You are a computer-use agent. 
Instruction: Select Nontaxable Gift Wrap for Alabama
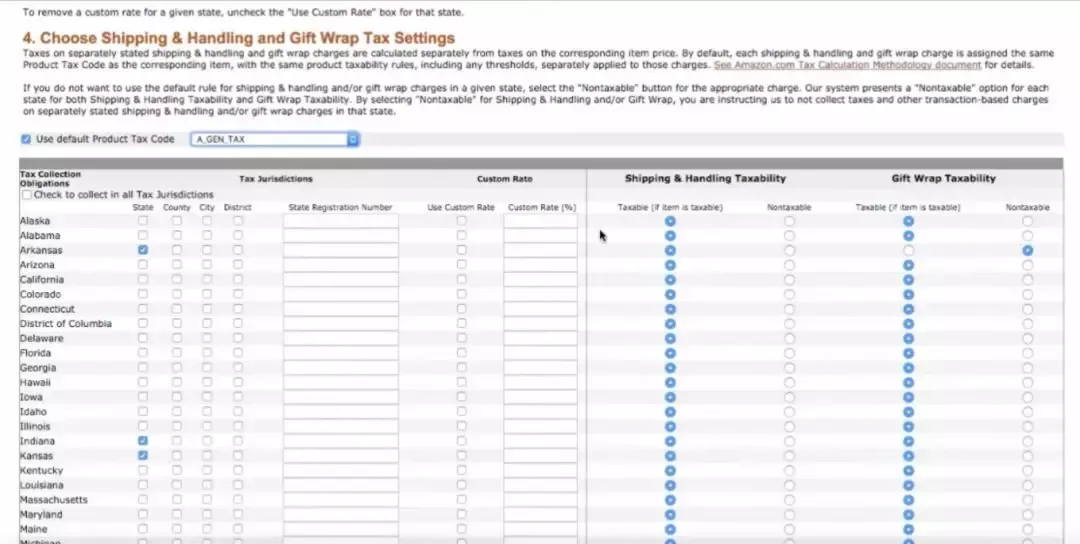tap(1028, 236)
